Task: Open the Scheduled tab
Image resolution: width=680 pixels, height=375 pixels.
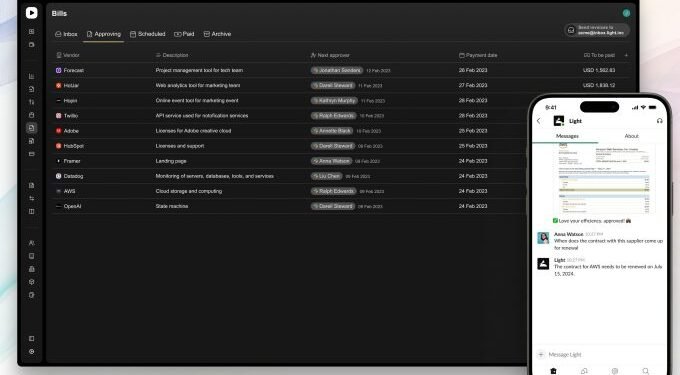Action: tap(148, 34)
